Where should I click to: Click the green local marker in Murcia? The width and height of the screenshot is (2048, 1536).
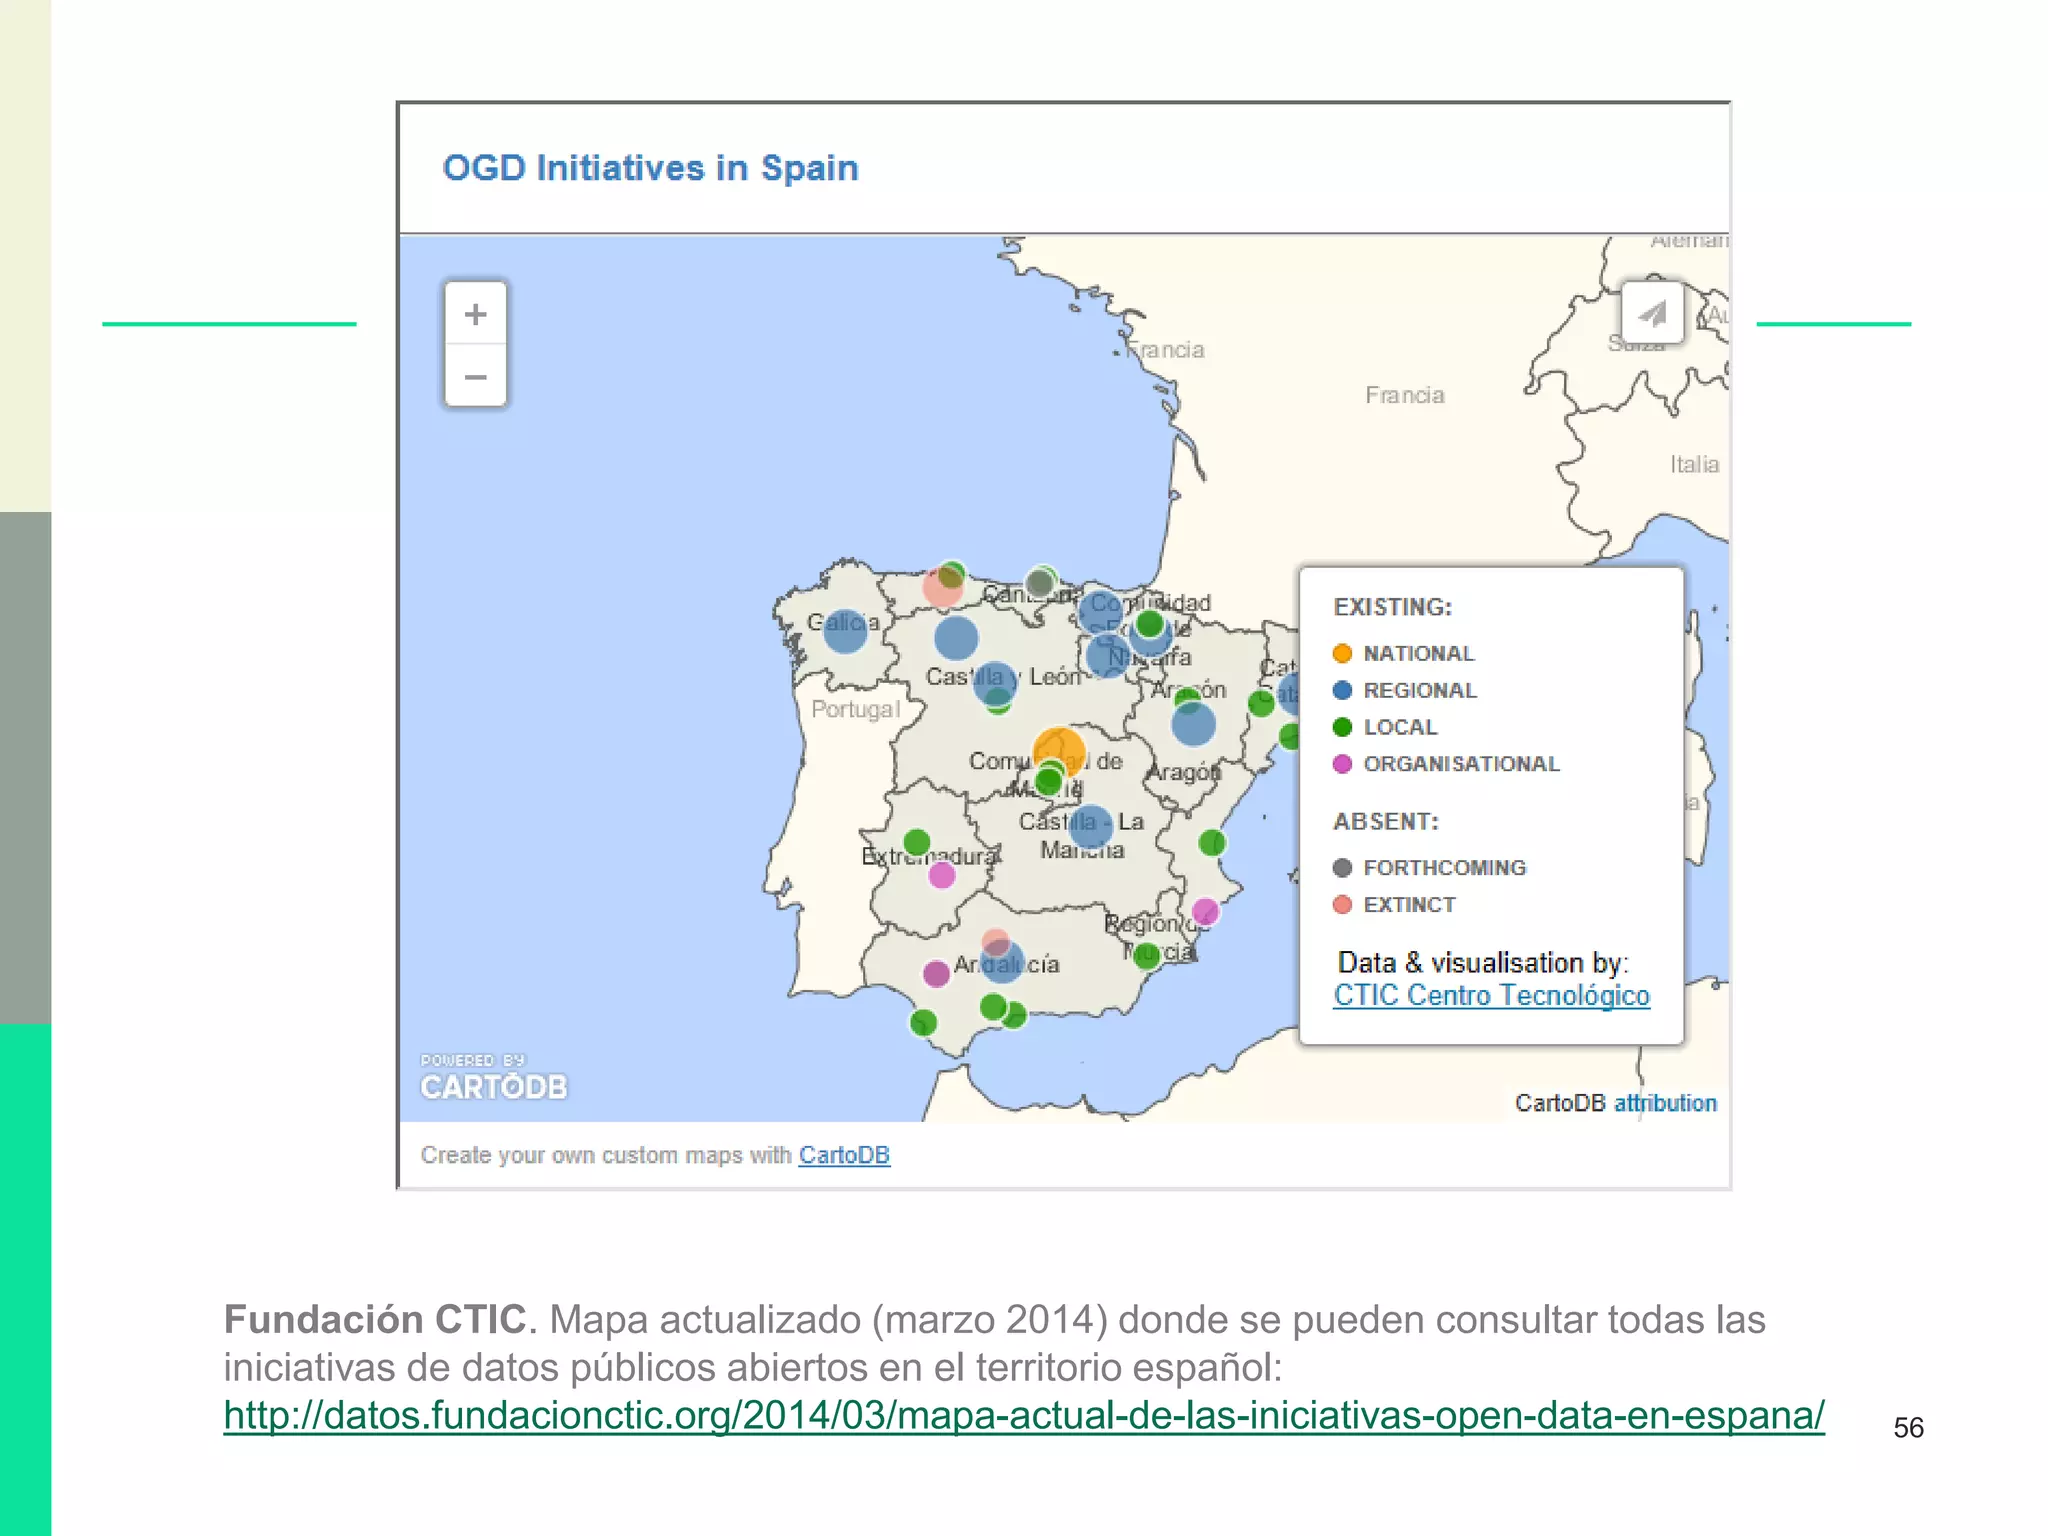1147,955
